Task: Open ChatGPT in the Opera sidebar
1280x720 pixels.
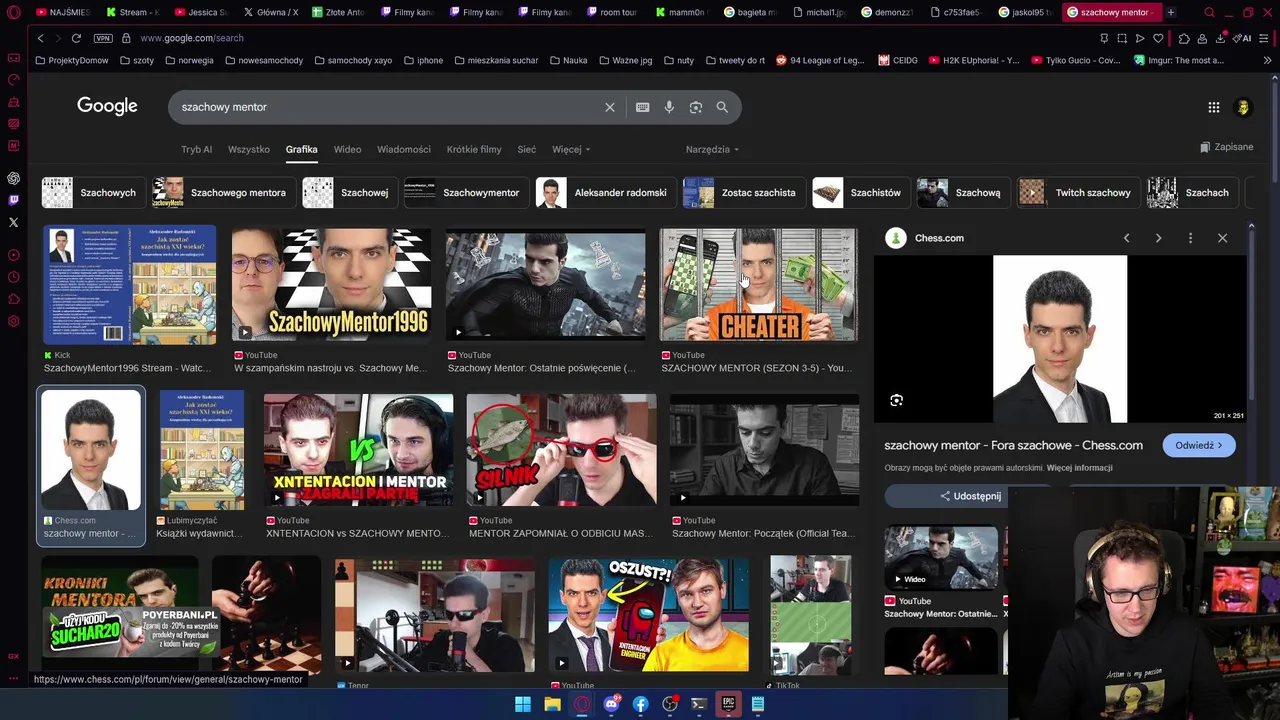Action: (14, 178)
